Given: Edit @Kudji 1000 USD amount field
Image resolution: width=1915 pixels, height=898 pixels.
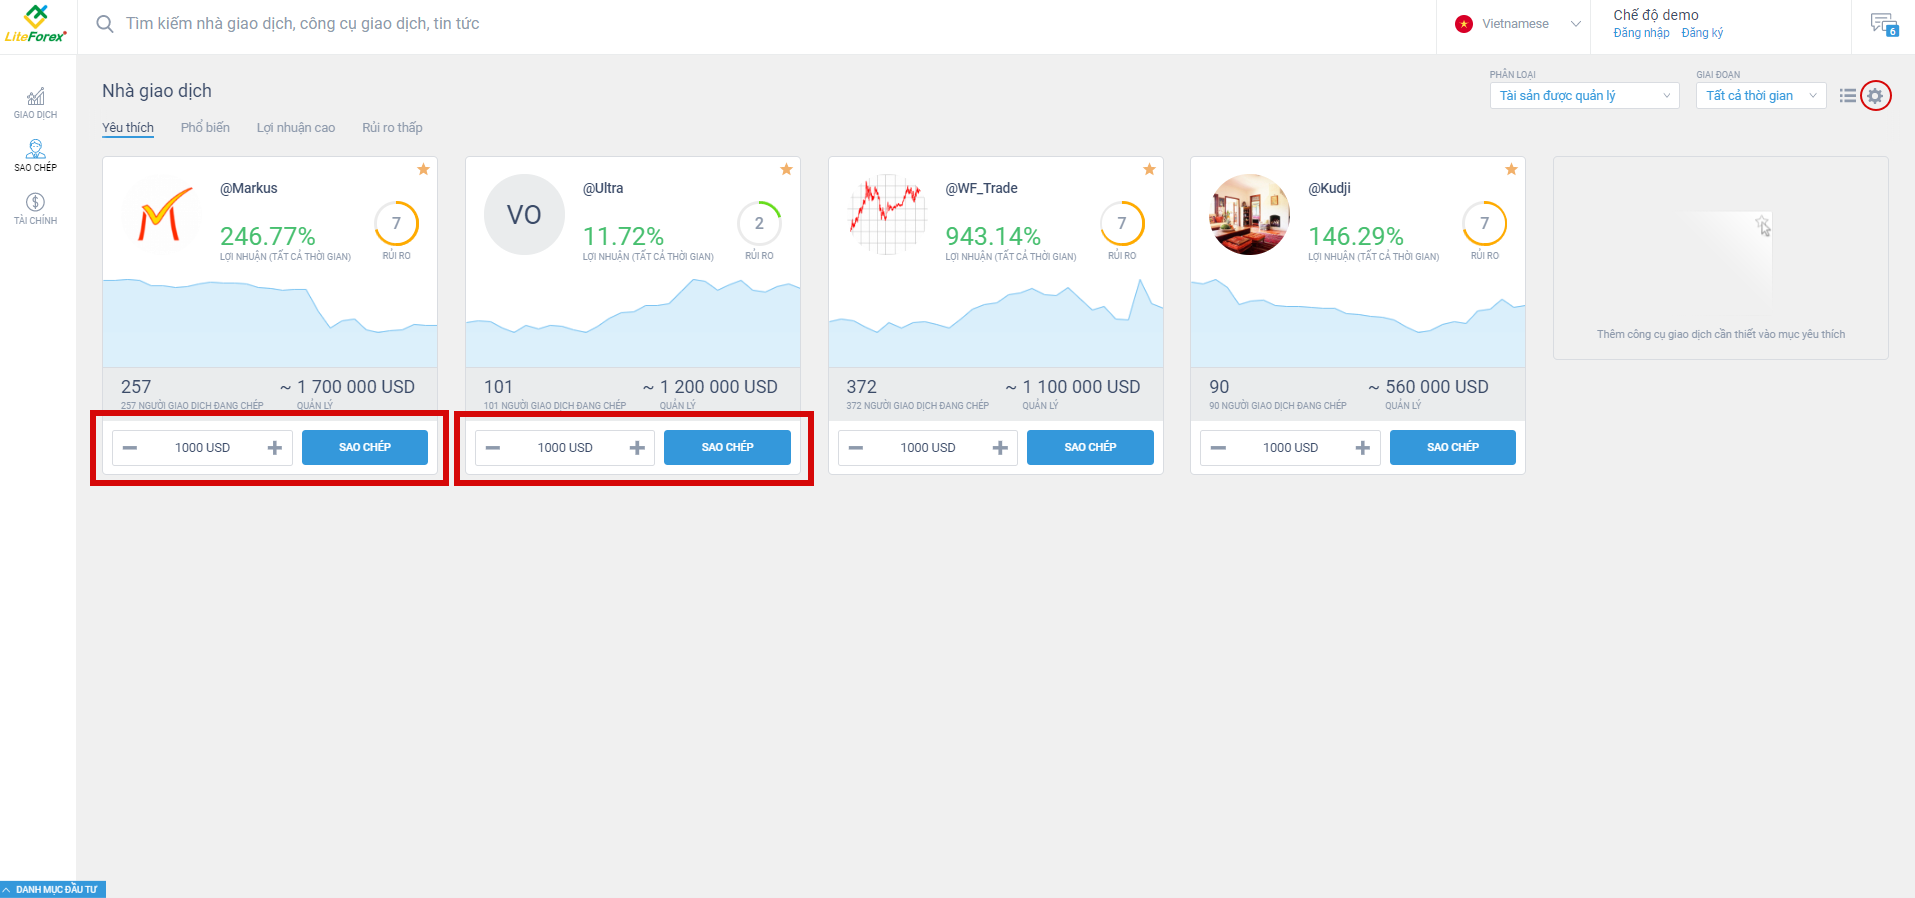Looking at the screenshot, I should [x=1290, y=448].
